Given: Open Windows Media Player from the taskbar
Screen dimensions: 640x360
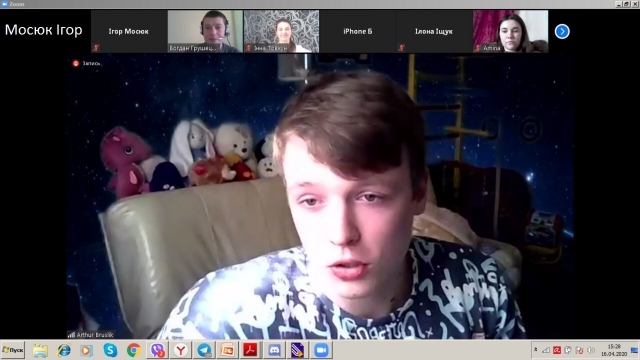Looking at the screenshot, I should tap(87, 350).
